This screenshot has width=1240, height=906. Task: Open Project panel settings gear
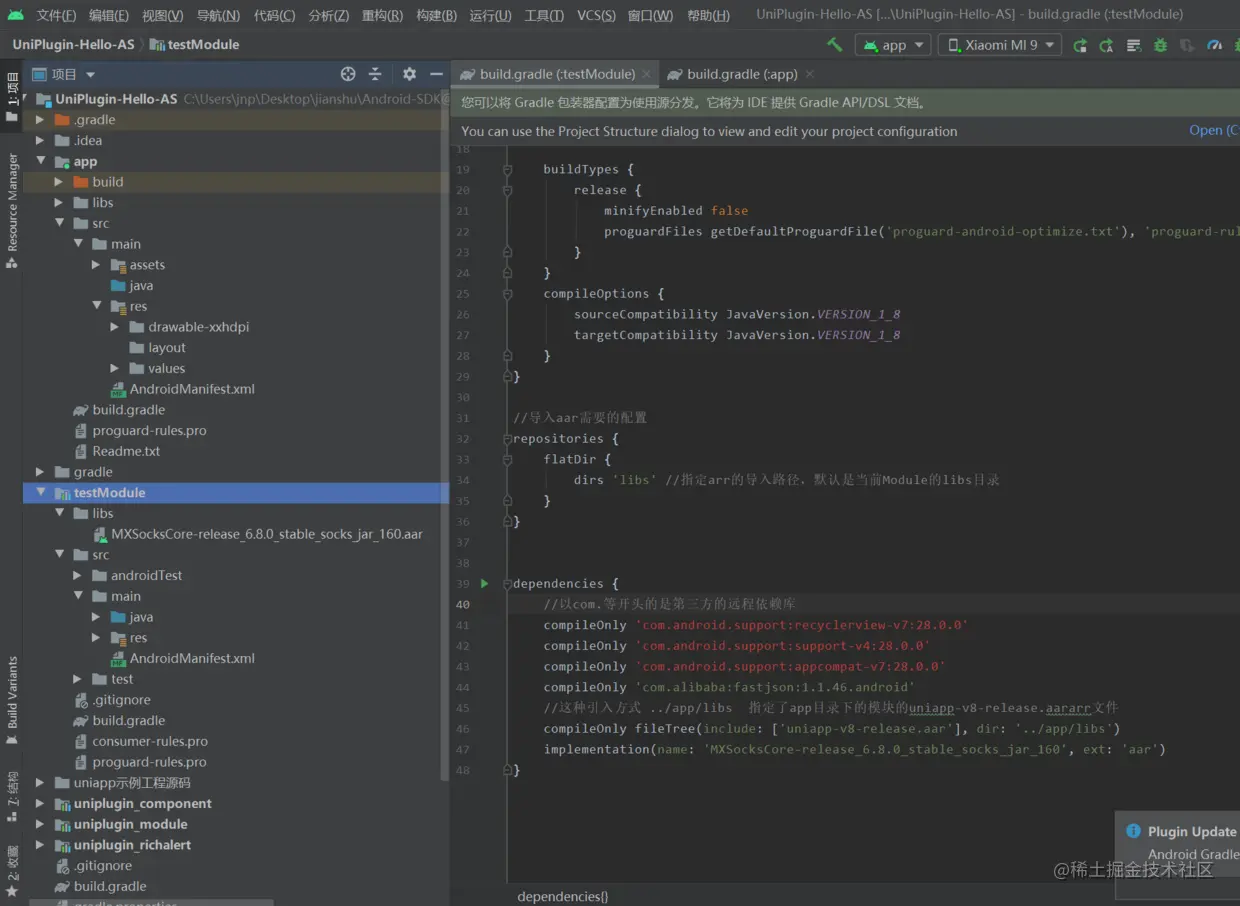click(409, 74)
